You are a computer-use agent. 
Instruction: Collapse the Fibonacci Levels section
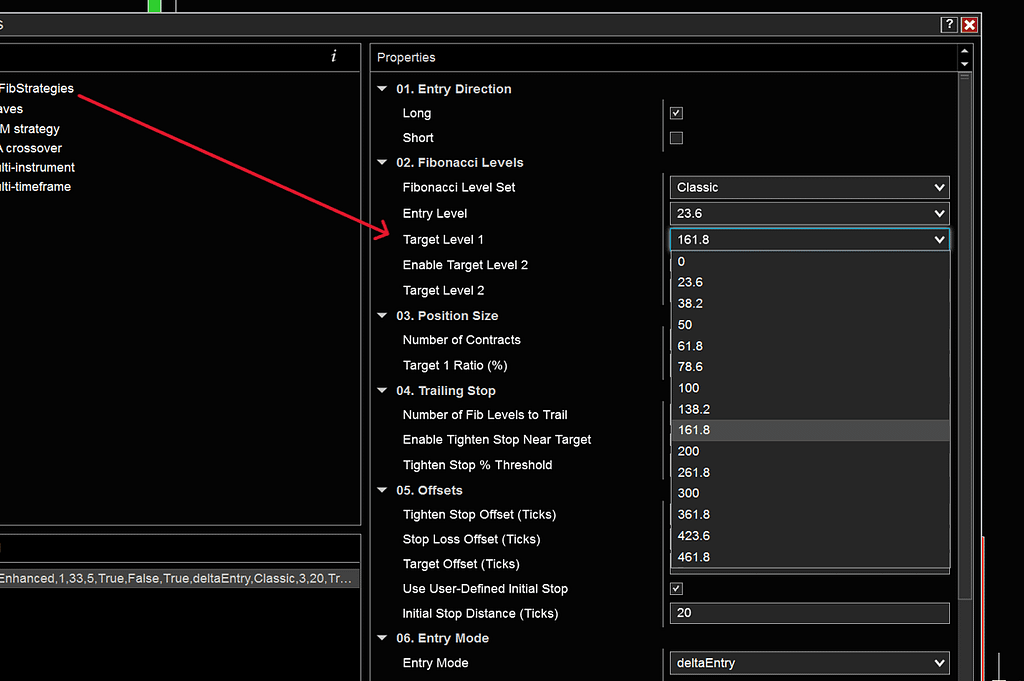(382, 162)
